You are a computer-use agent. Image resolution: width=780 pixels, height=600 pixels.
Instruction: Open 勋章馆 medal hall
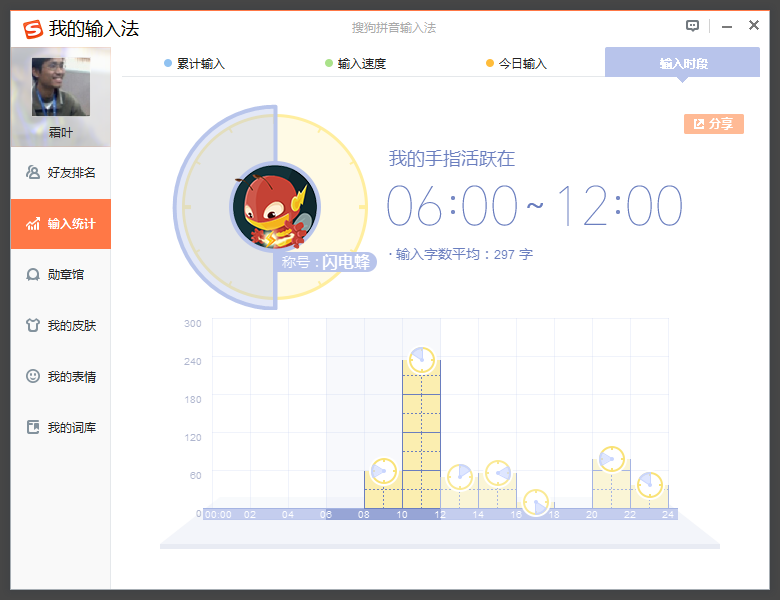(61, 275)
